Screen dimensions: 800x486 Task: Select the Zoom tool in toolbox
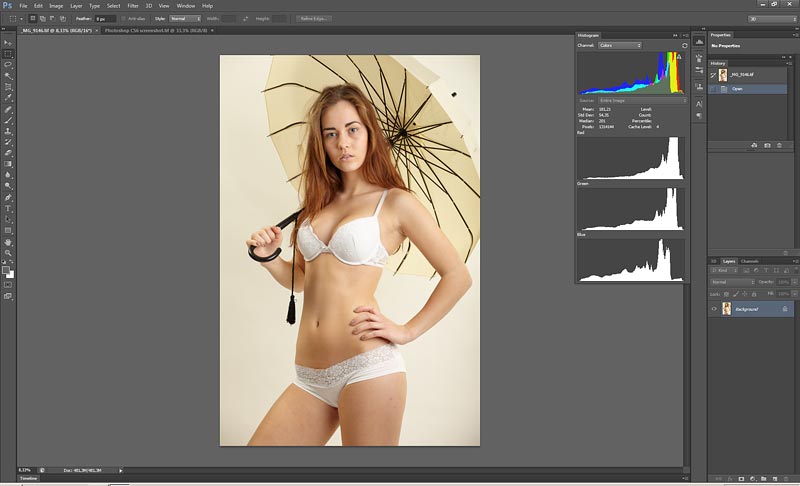pos(8,253)
